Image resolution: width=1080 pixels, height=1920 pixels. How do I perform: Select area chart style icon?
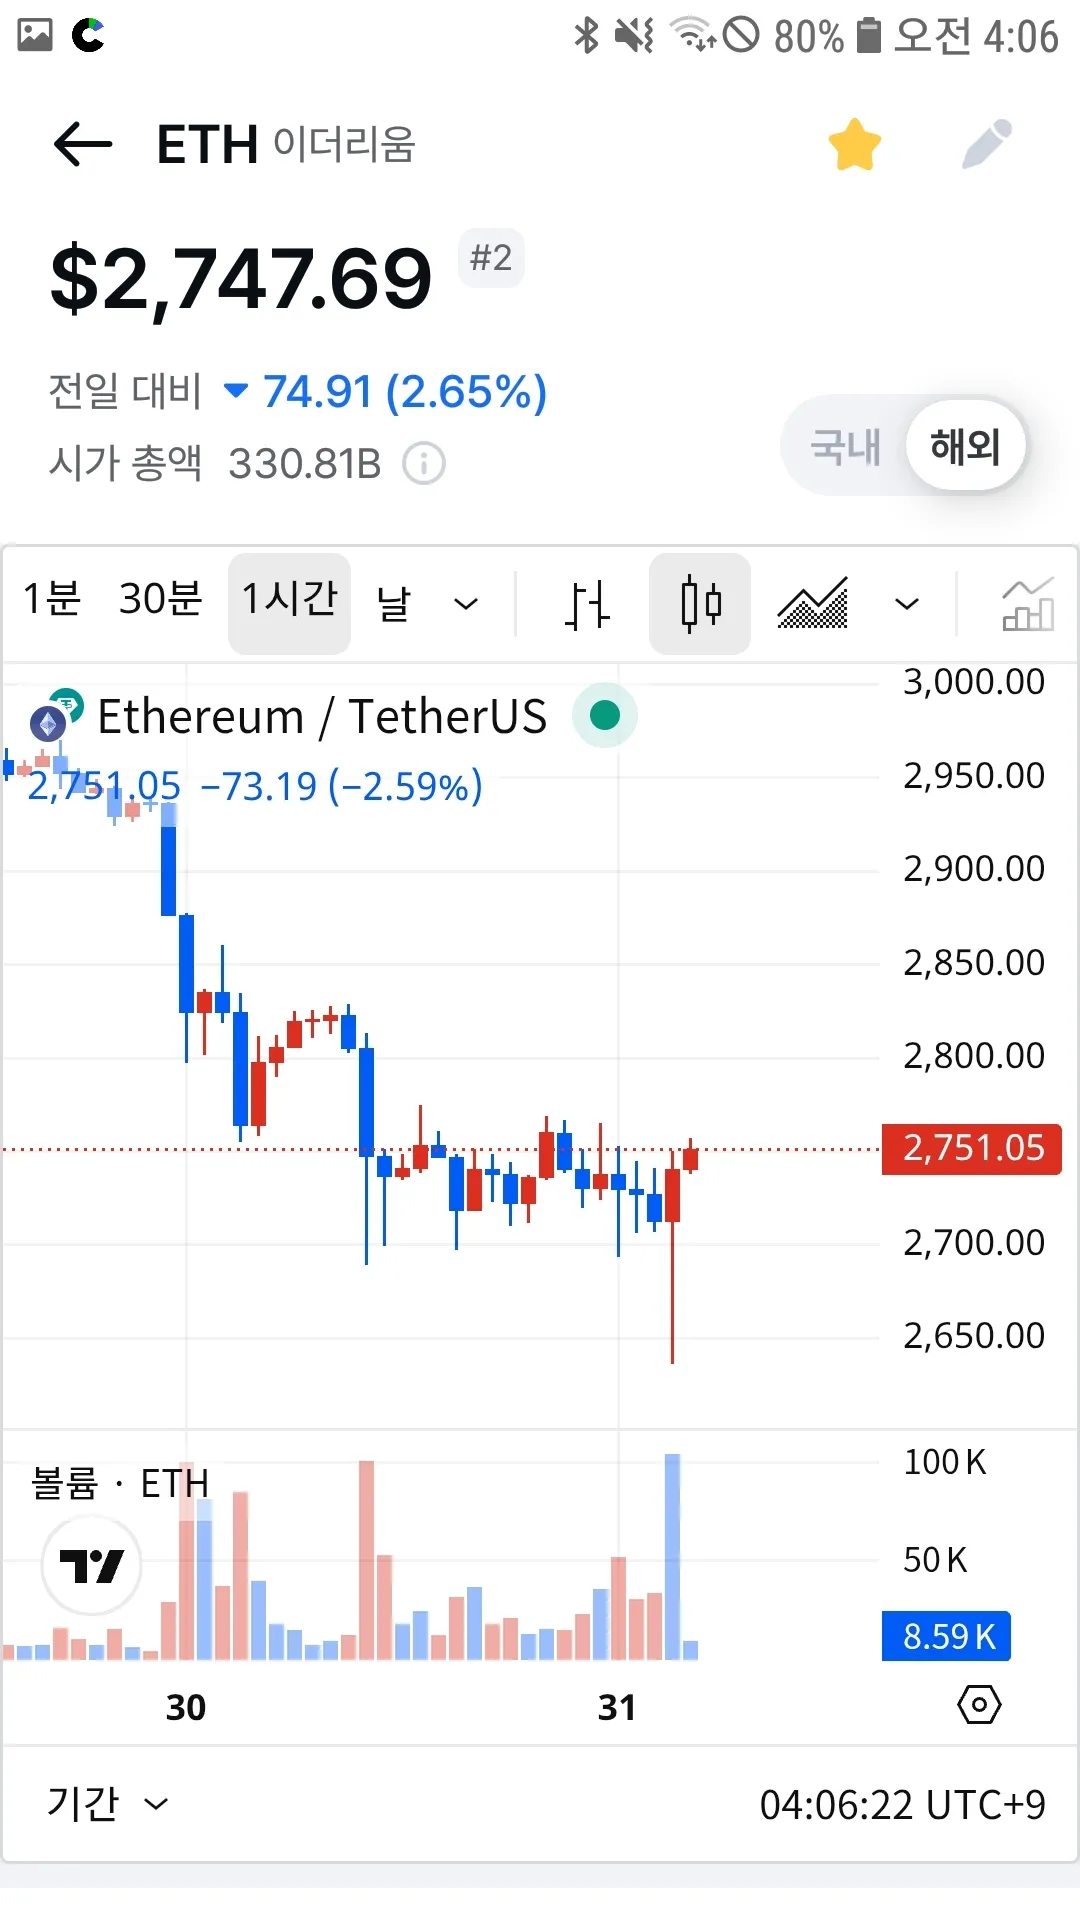[812, 604]
